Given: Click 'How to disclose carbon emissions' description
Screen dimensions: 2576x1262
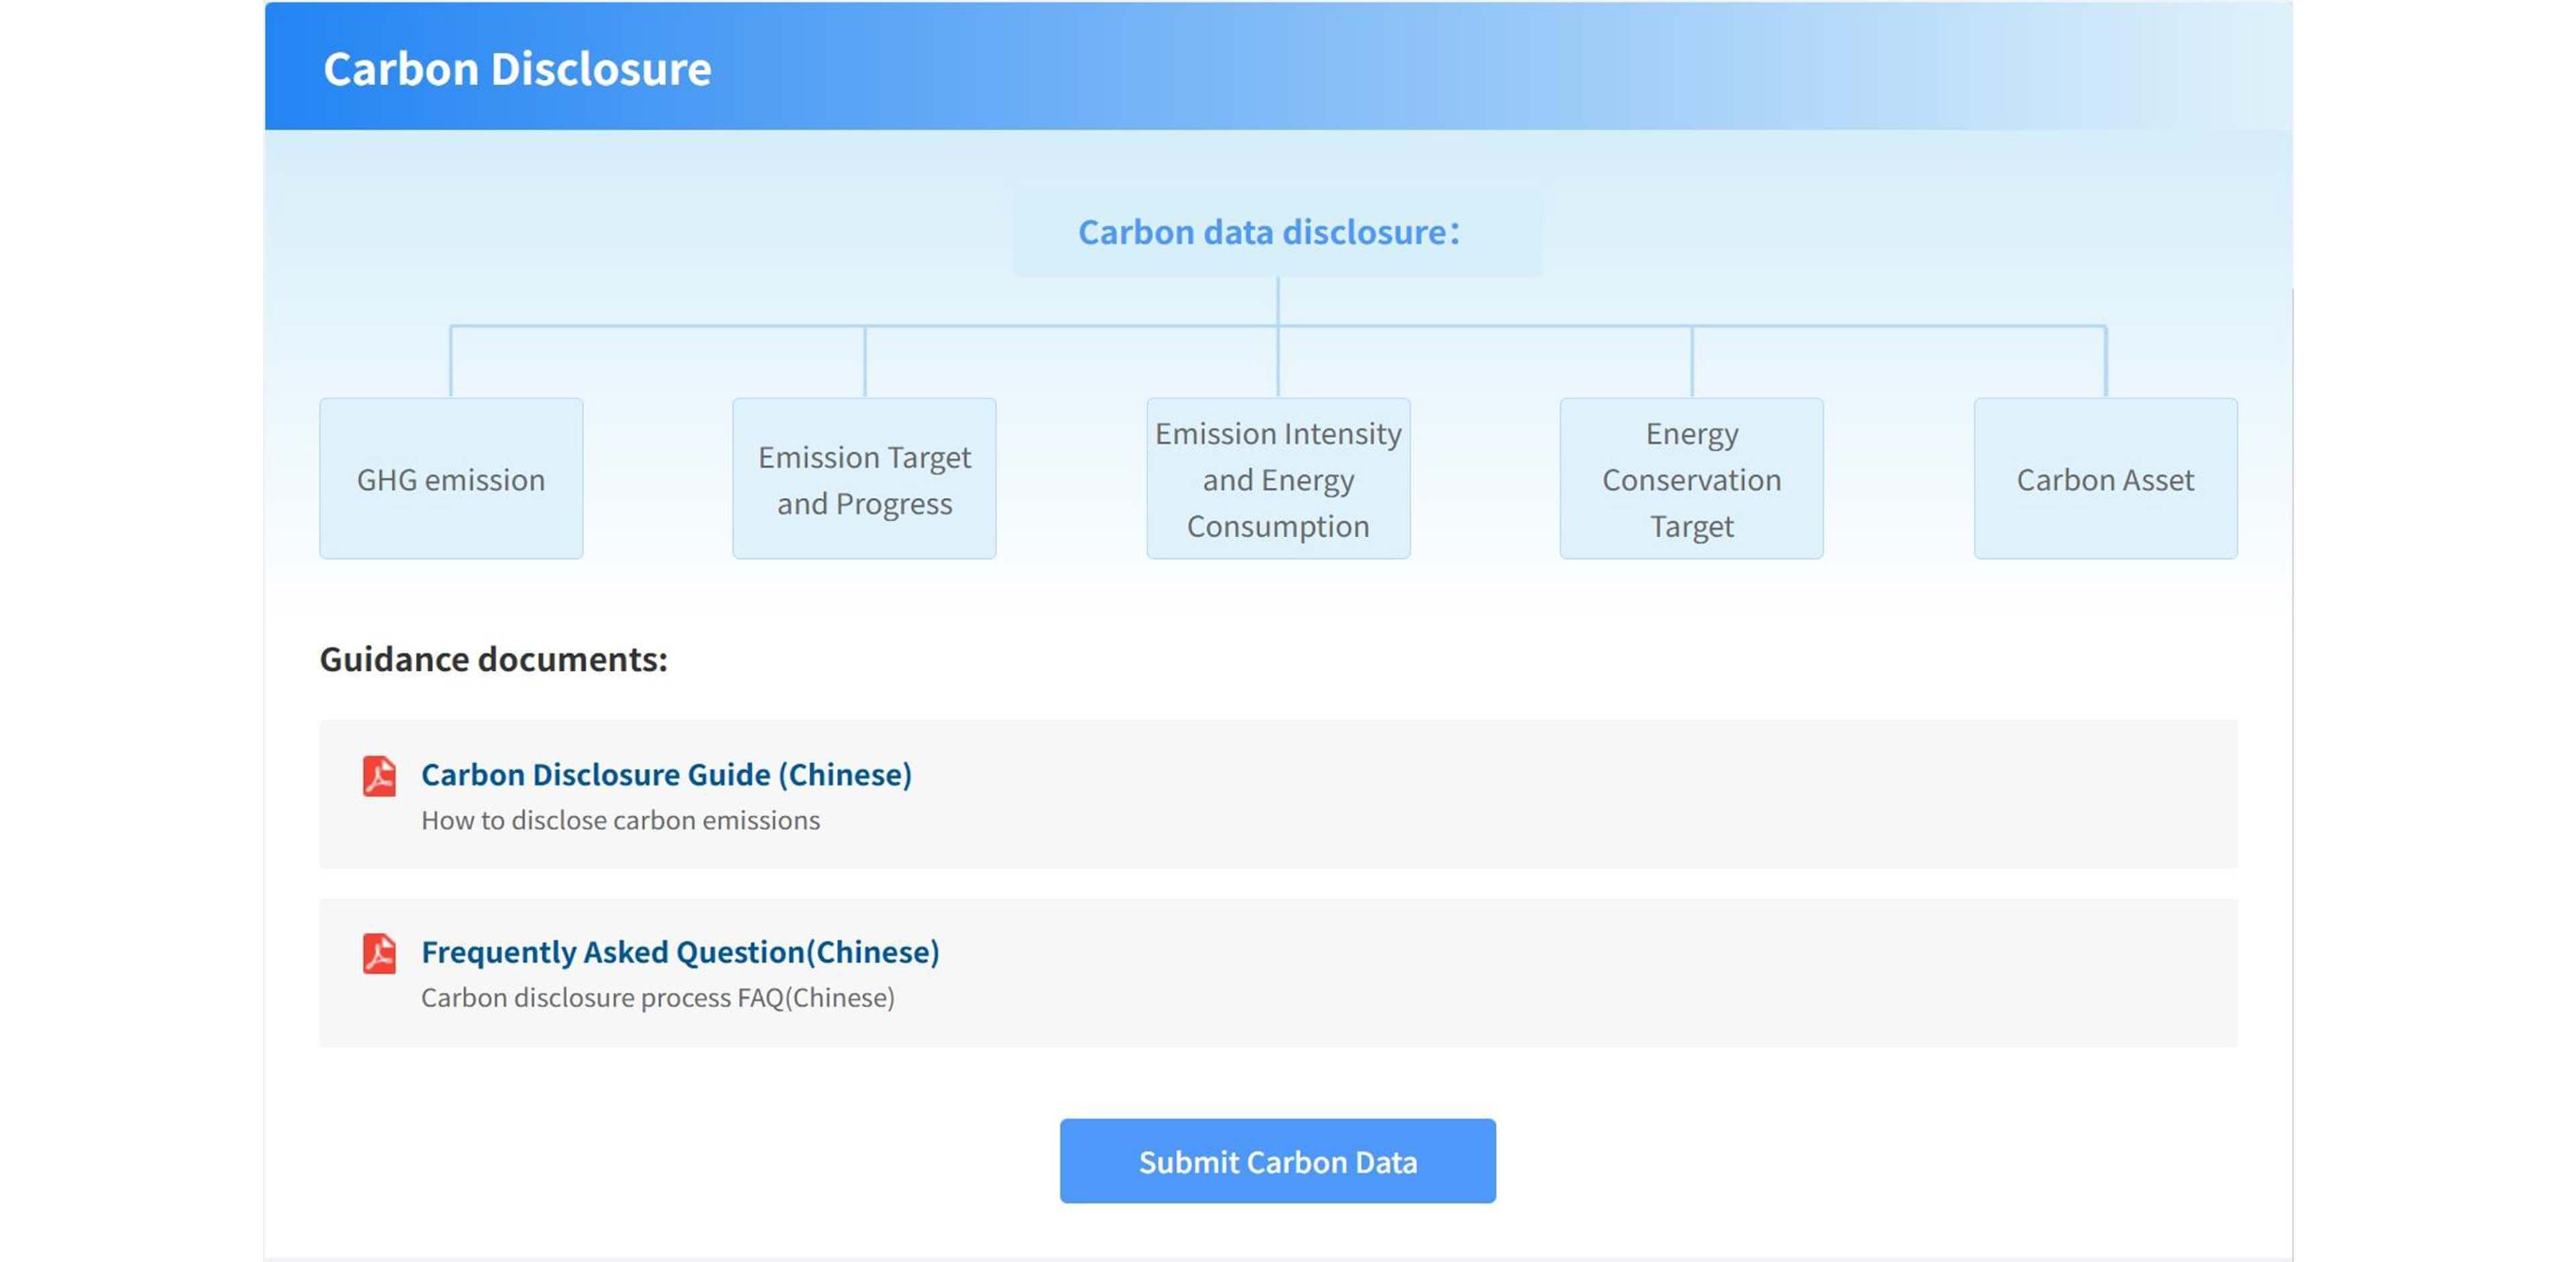Looking at the screenshot, I should pos(620,820).
